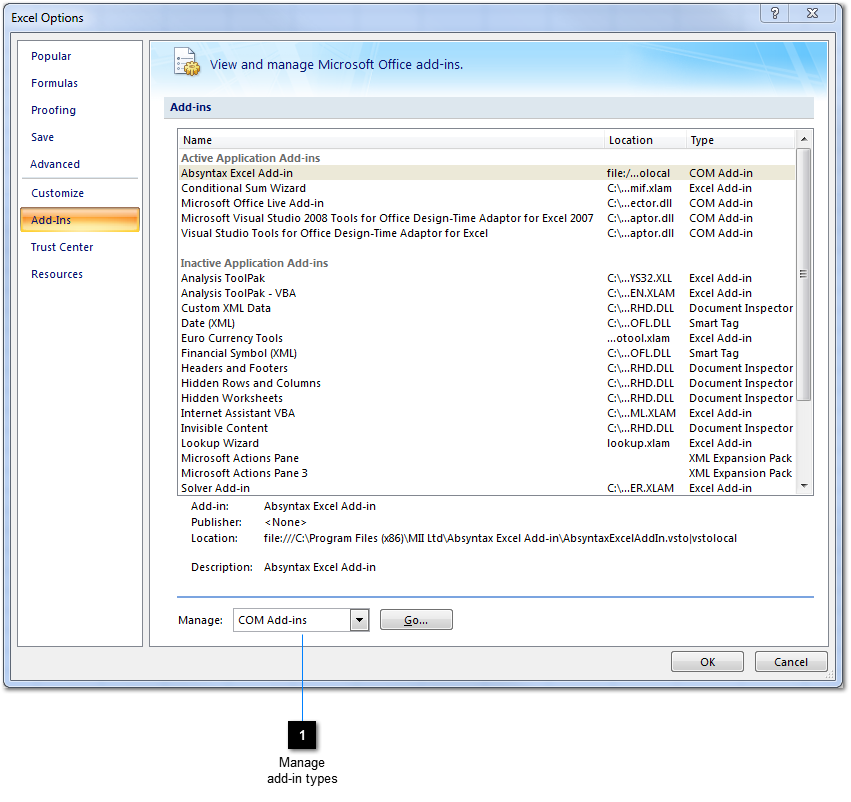Click the Active Application Add-ins group heading
Screen dimensions: 851x802
pyautogui.click(x=250, y=158)
